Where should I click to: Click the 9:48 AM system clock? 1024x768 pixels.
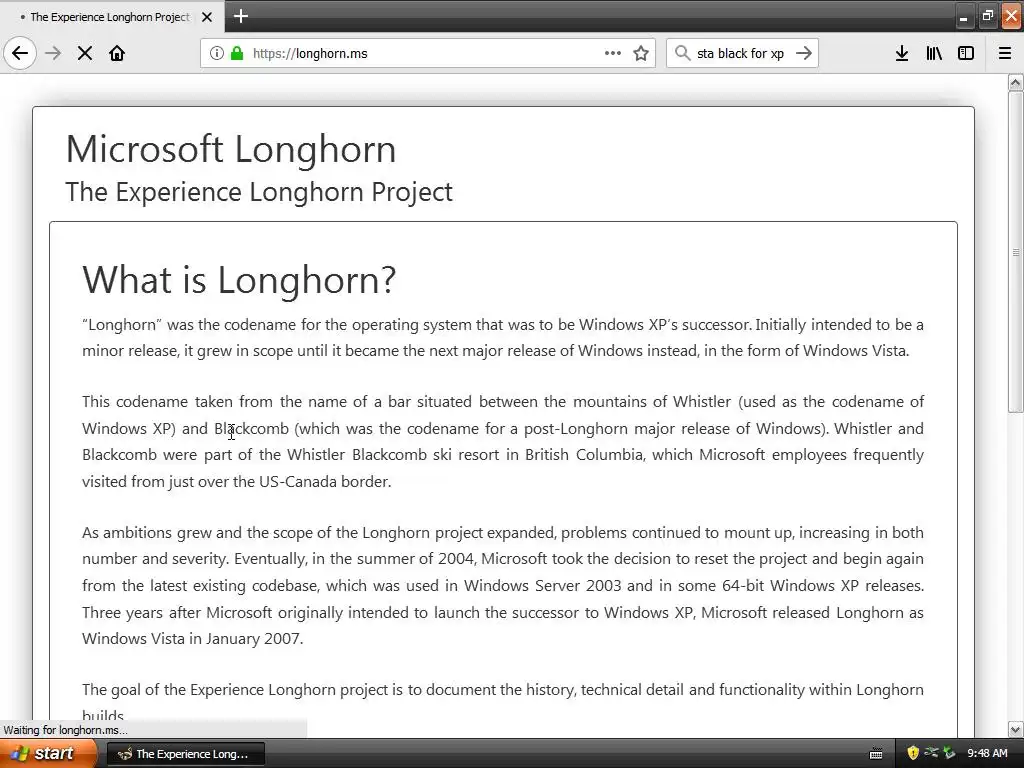click(987, 753)
